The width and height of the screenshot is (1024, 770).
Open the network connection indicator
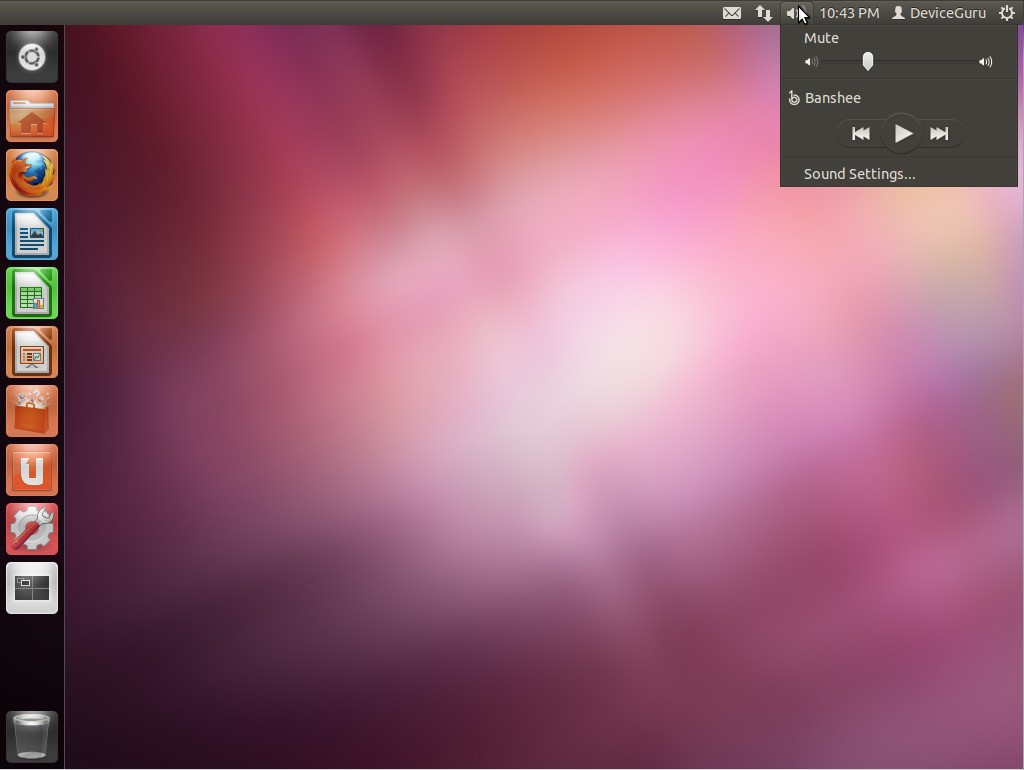[763, 13]
